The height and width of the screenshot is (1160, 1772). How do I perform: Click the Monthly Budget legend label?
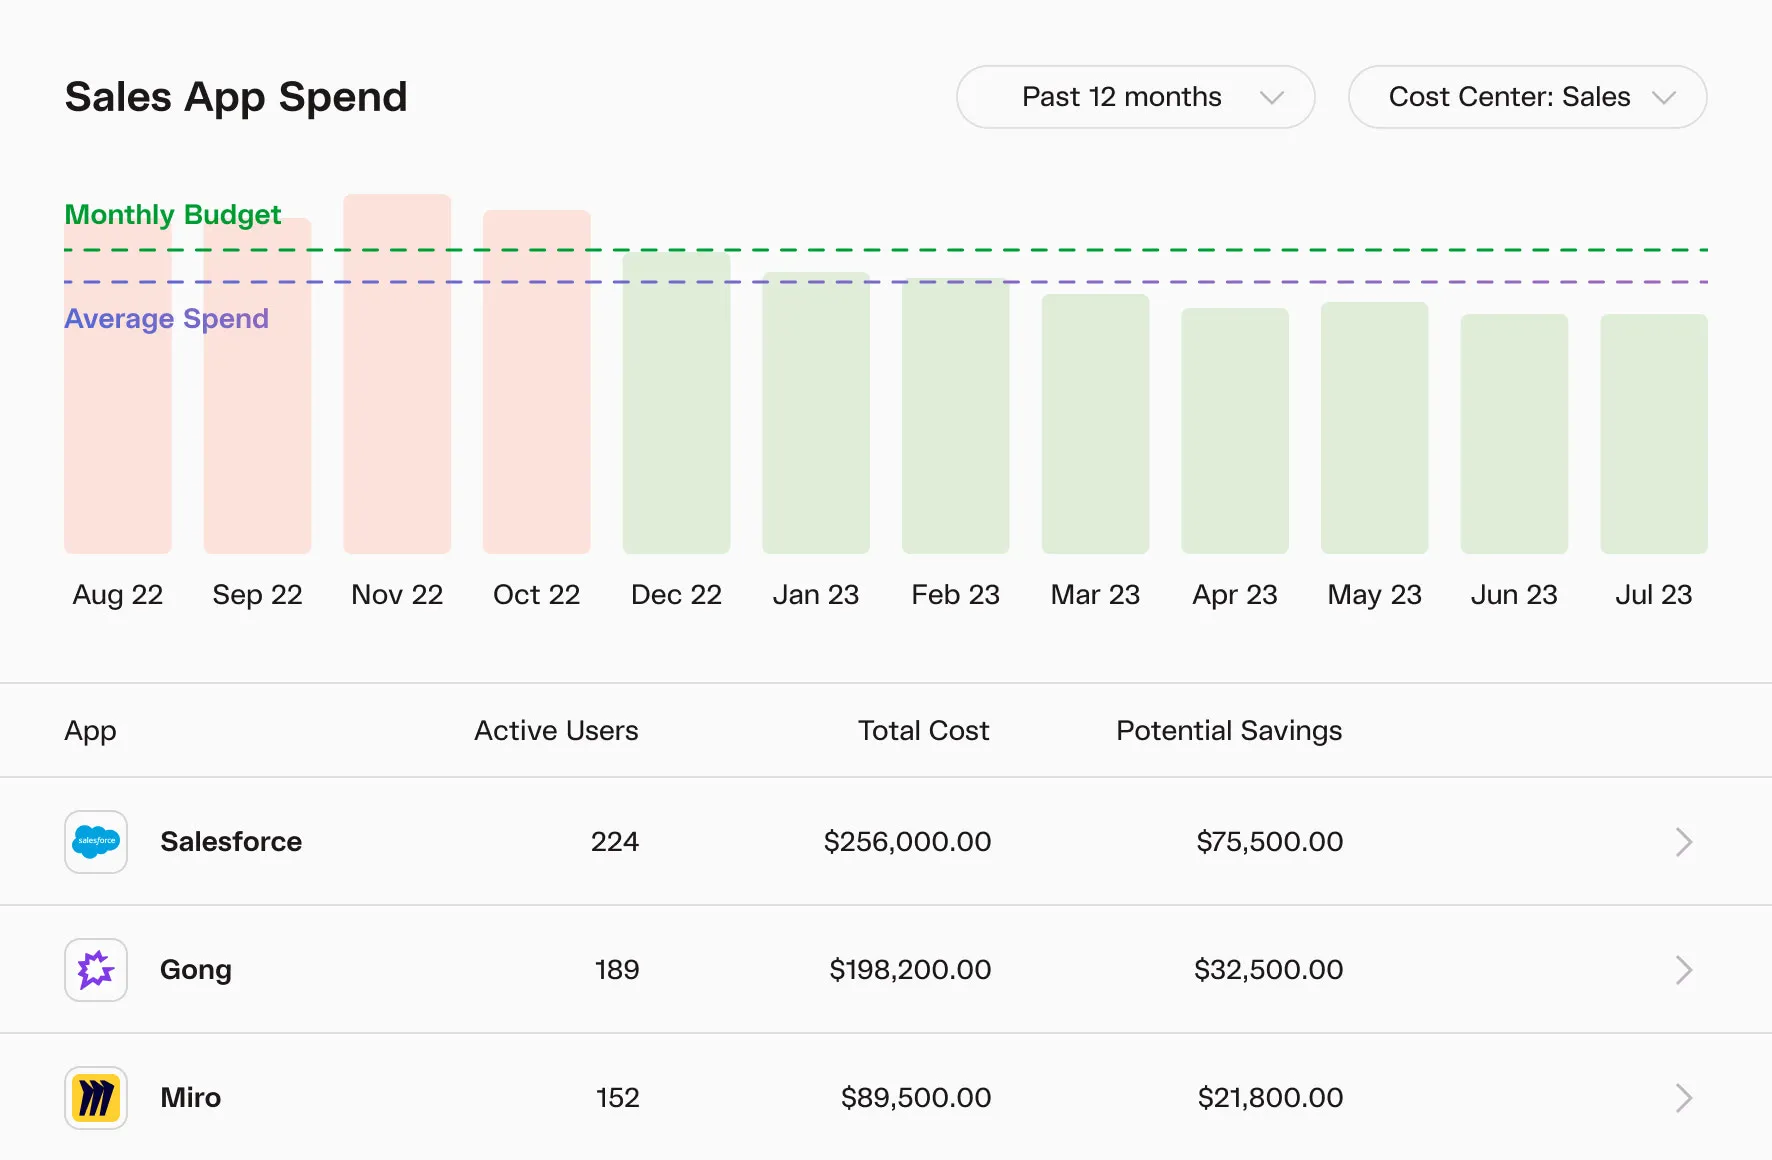pyautogui.click(x=172, y=215)
